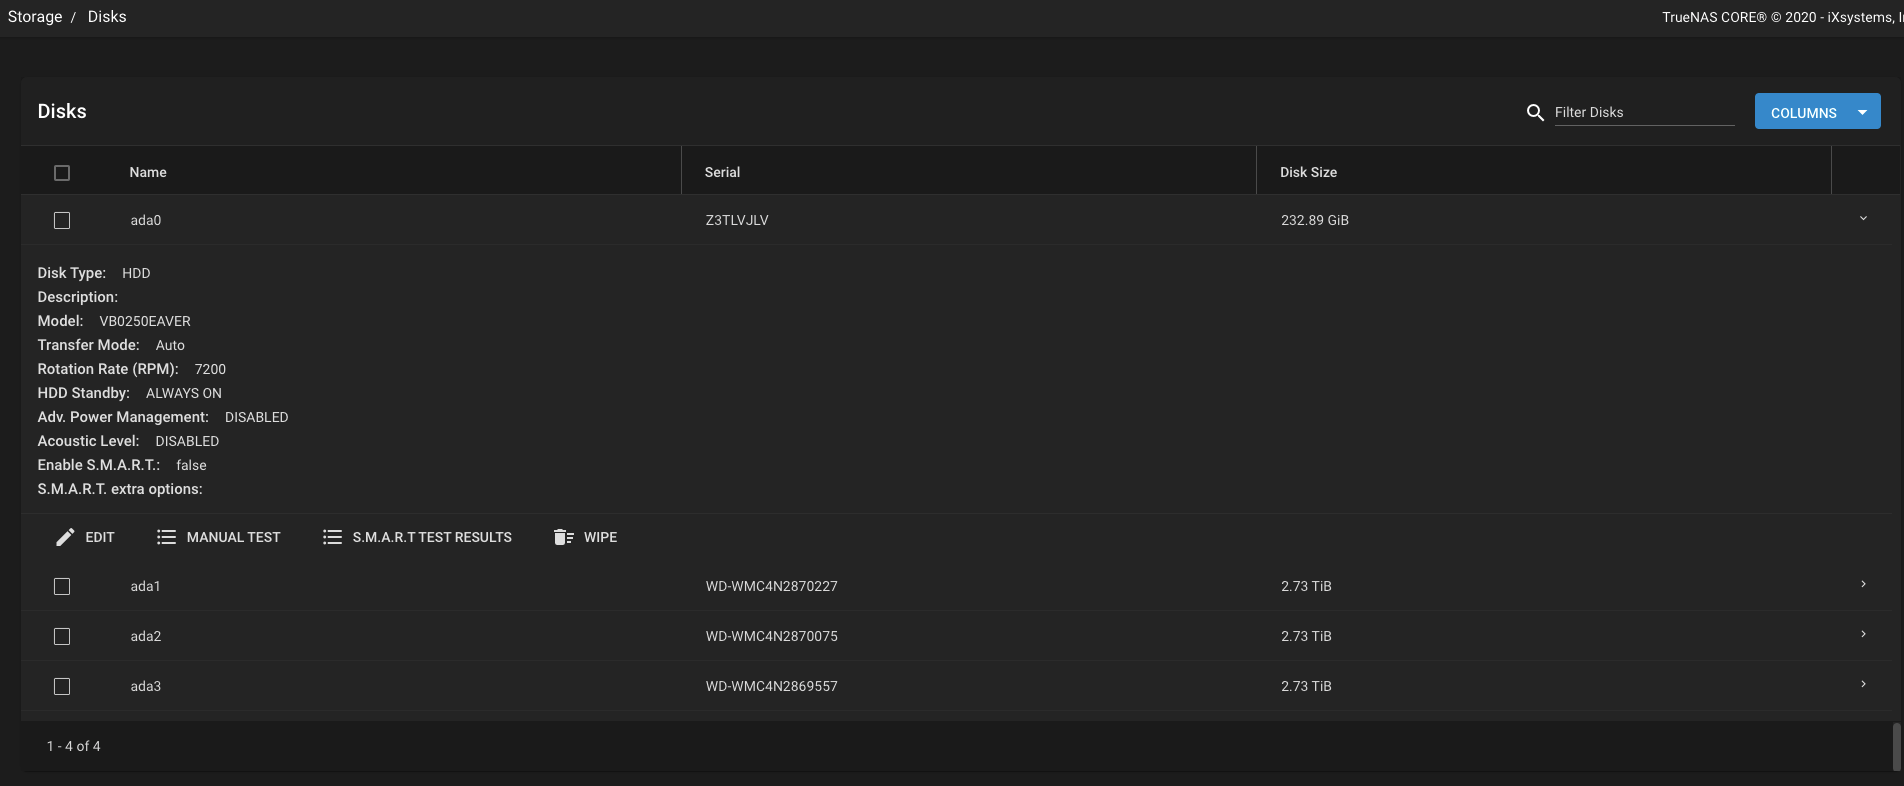Toggle the select-all disks checkbox
This screenshot has width=1904, height=786.
pyautogui.click(x=62, y=173)
